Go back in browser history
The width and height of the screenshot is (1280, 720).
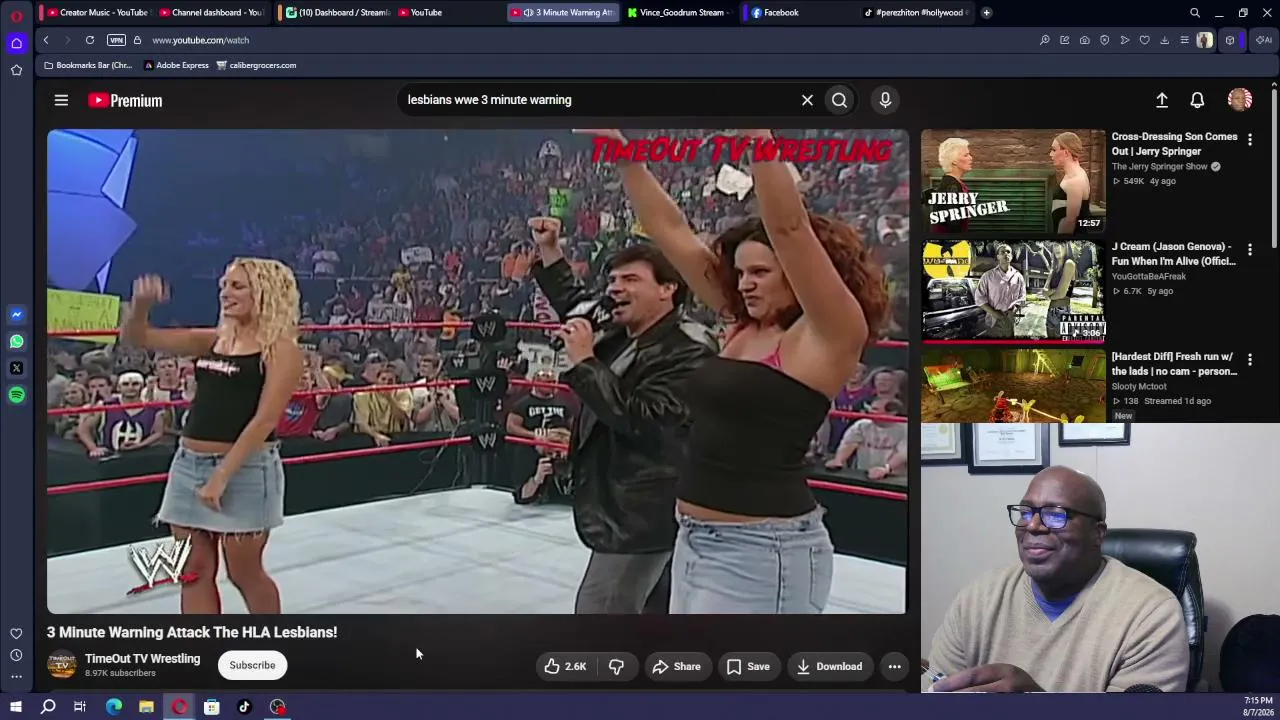[x=46, y=40]
